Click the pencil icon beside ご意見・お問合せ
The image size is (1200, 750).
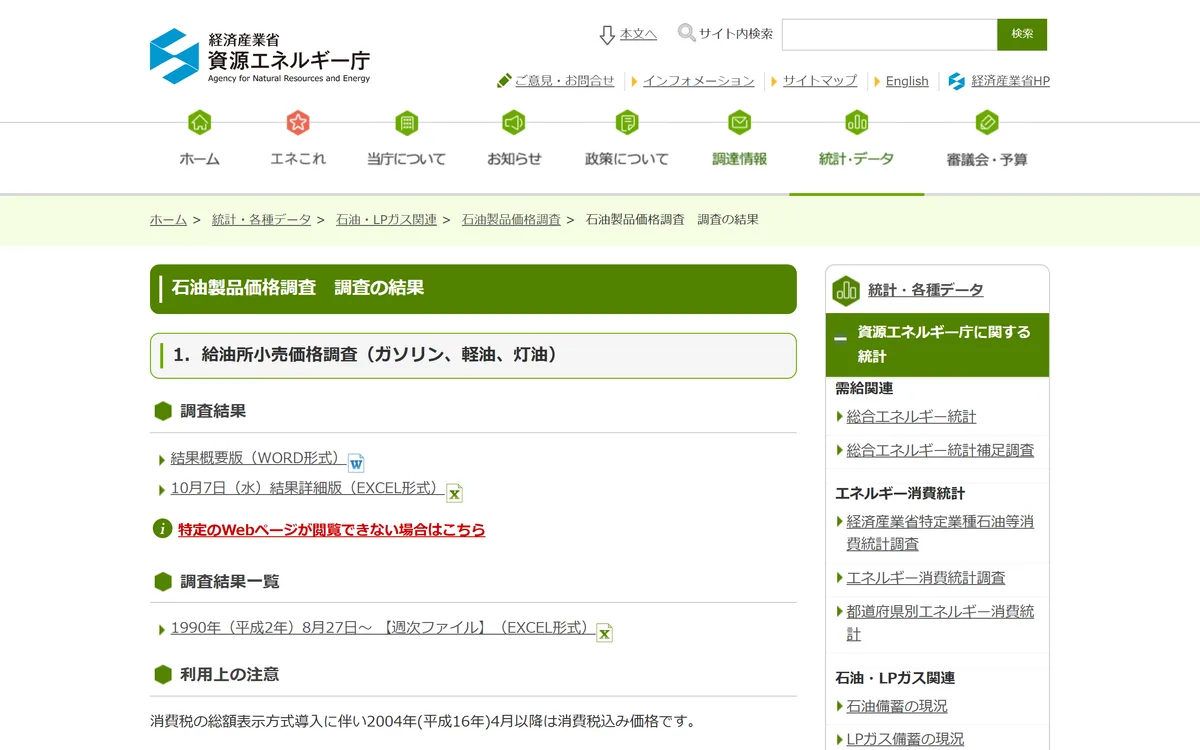pyautogui.click(x=504, y=81)
